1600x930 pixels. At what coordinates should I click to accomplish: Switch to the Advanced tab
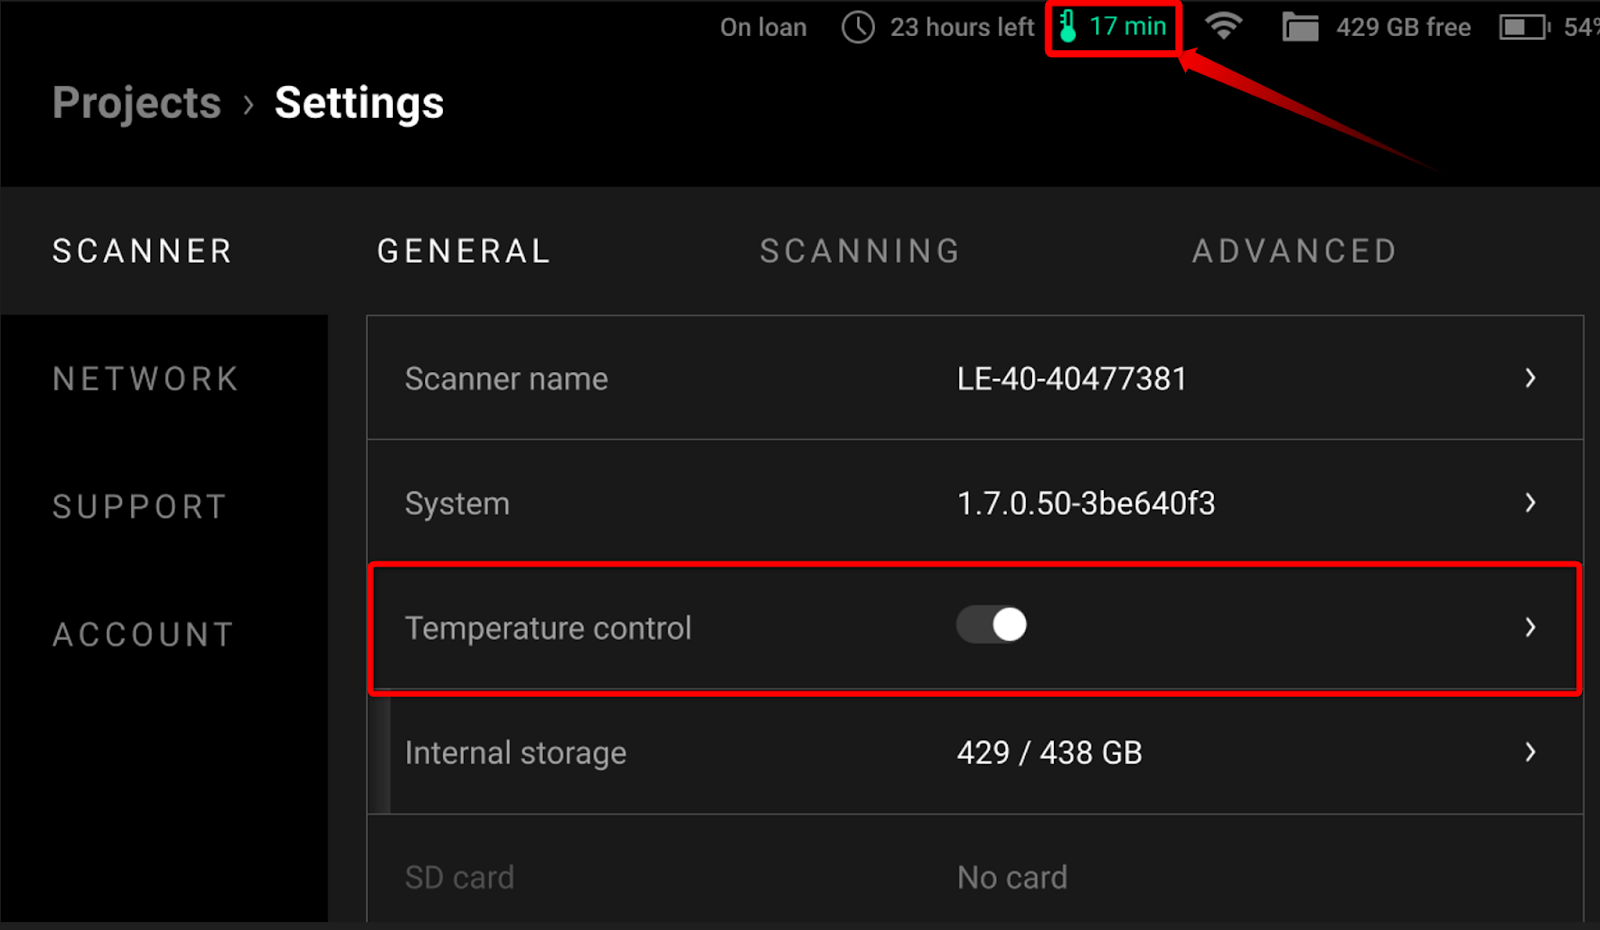(x=1294, y=251)
